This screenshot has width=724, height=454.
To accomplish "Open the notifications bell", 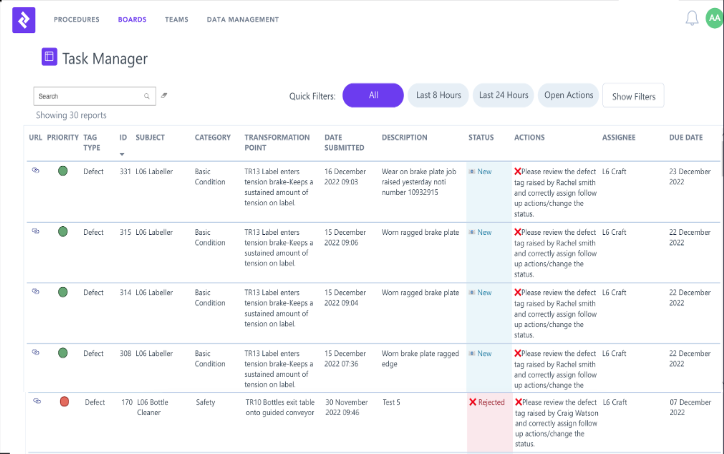I will click(691, 18).
